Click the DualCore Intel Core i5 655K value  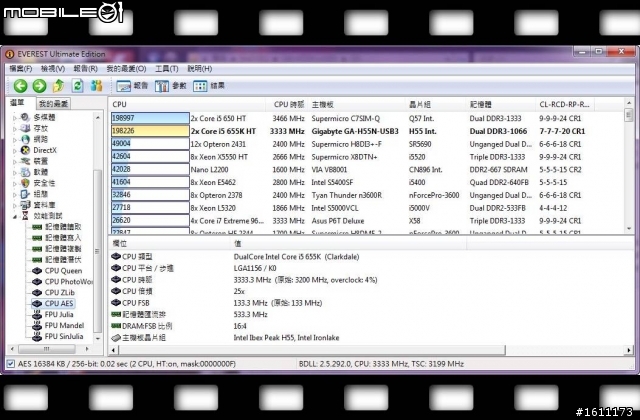click(x=296, y=257)
